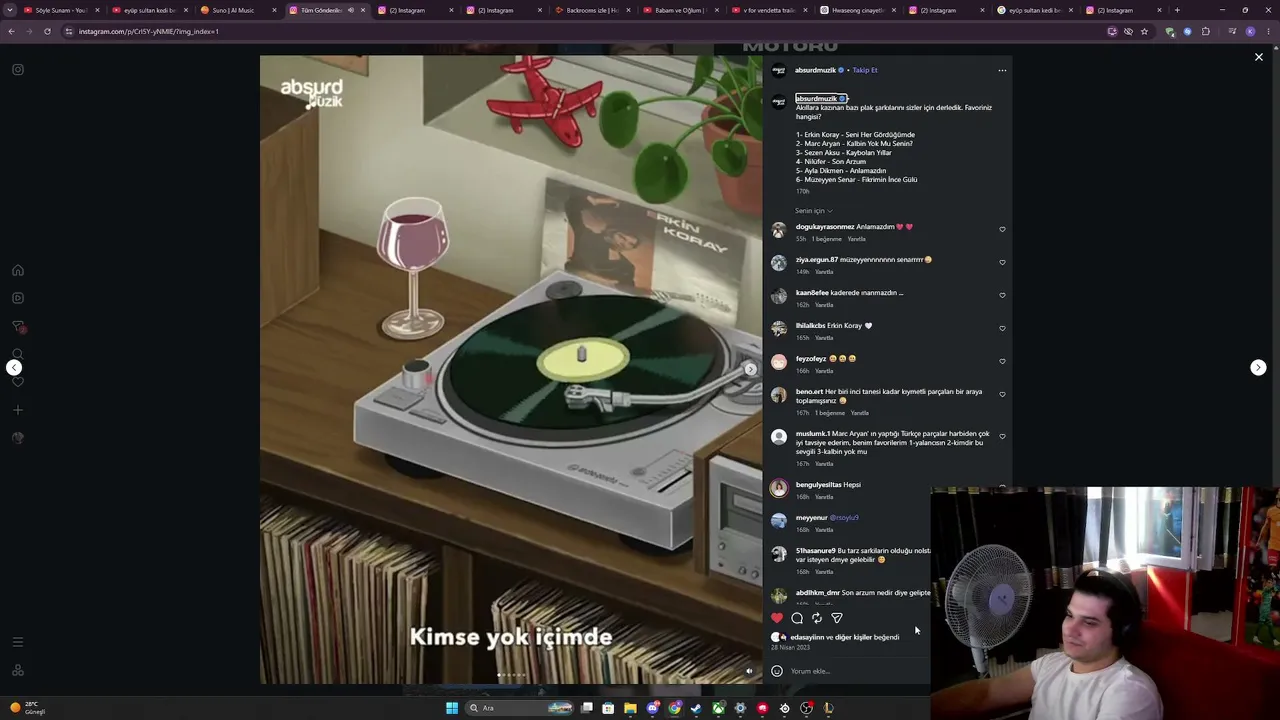The width and height of the screenshot is (1280, 720).
Task: Go to the previous post arrow
Action: (14, 368)
